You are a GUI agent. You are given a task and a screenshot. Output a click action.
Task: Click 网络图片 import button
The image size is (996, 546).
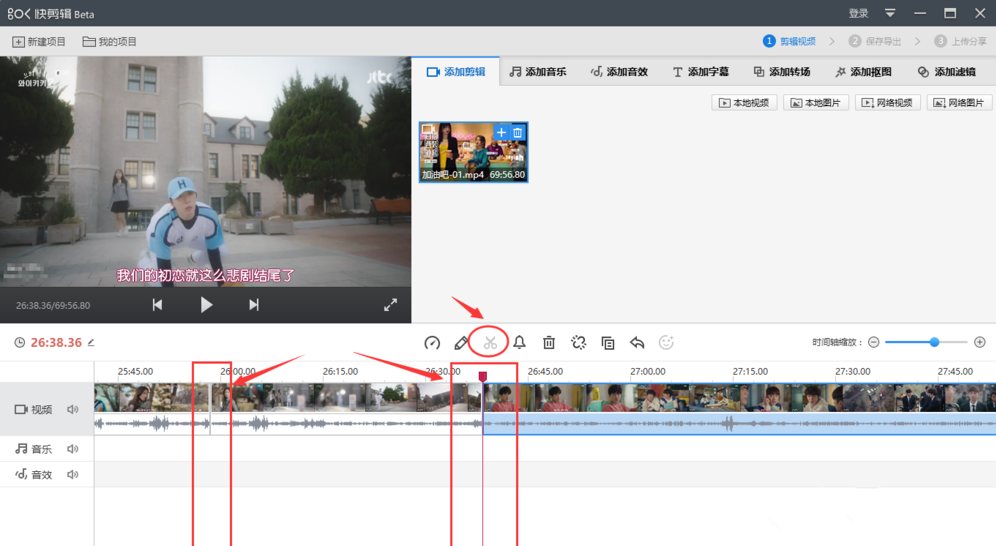tap(959, 103)
